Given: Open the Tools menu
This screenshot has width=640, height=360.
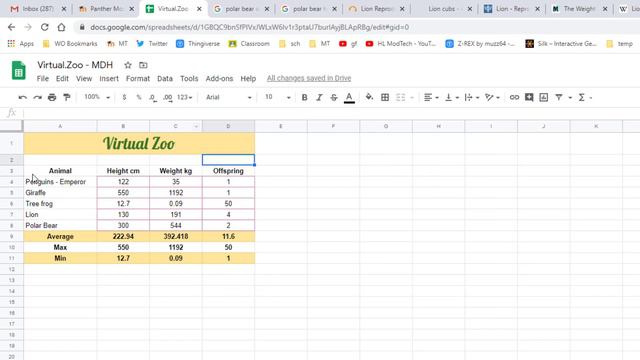Looking at the screenshot, I should (x=189, y=78).
